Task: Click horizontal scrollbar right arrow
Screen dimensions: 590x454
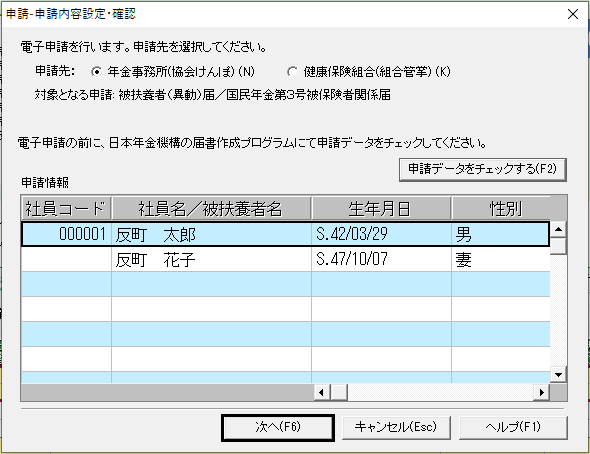Action: pos(541,393)
